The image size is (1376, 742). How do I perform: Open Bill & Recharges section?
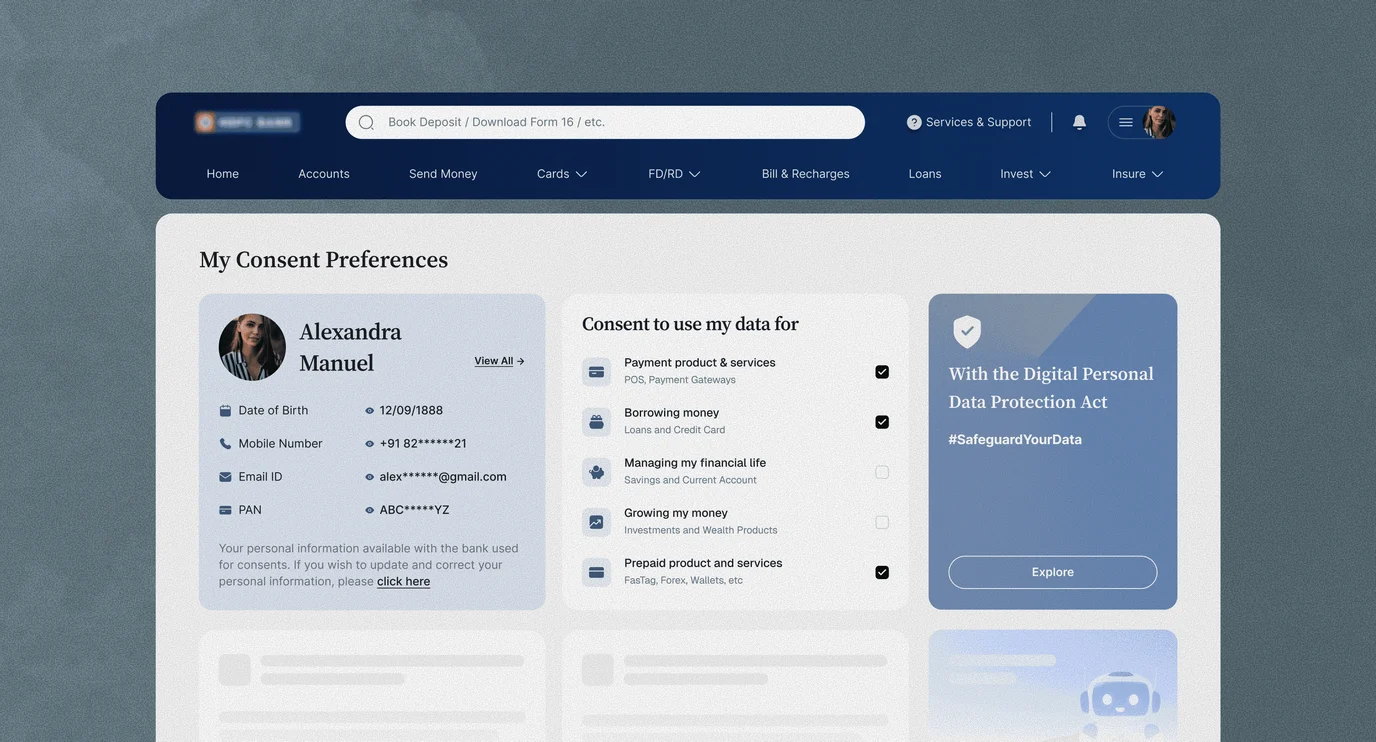(x=806, y=174)
